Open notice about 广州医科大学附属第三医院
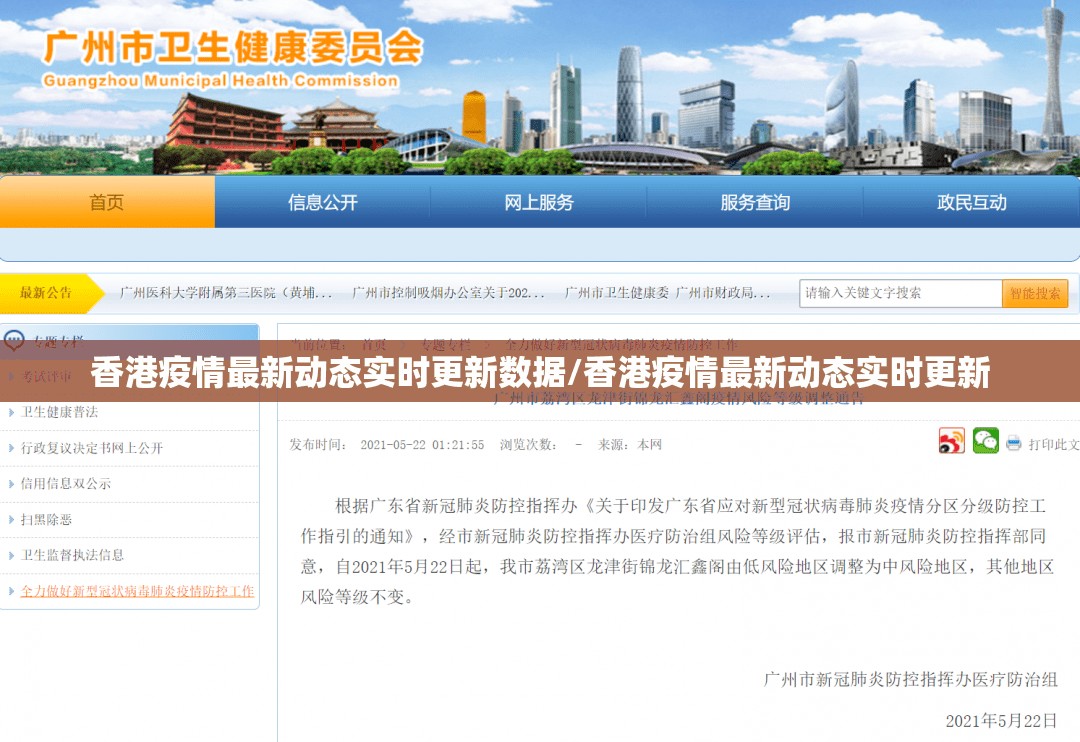This screenshot has width=1080, height=742. click(226, 293)
